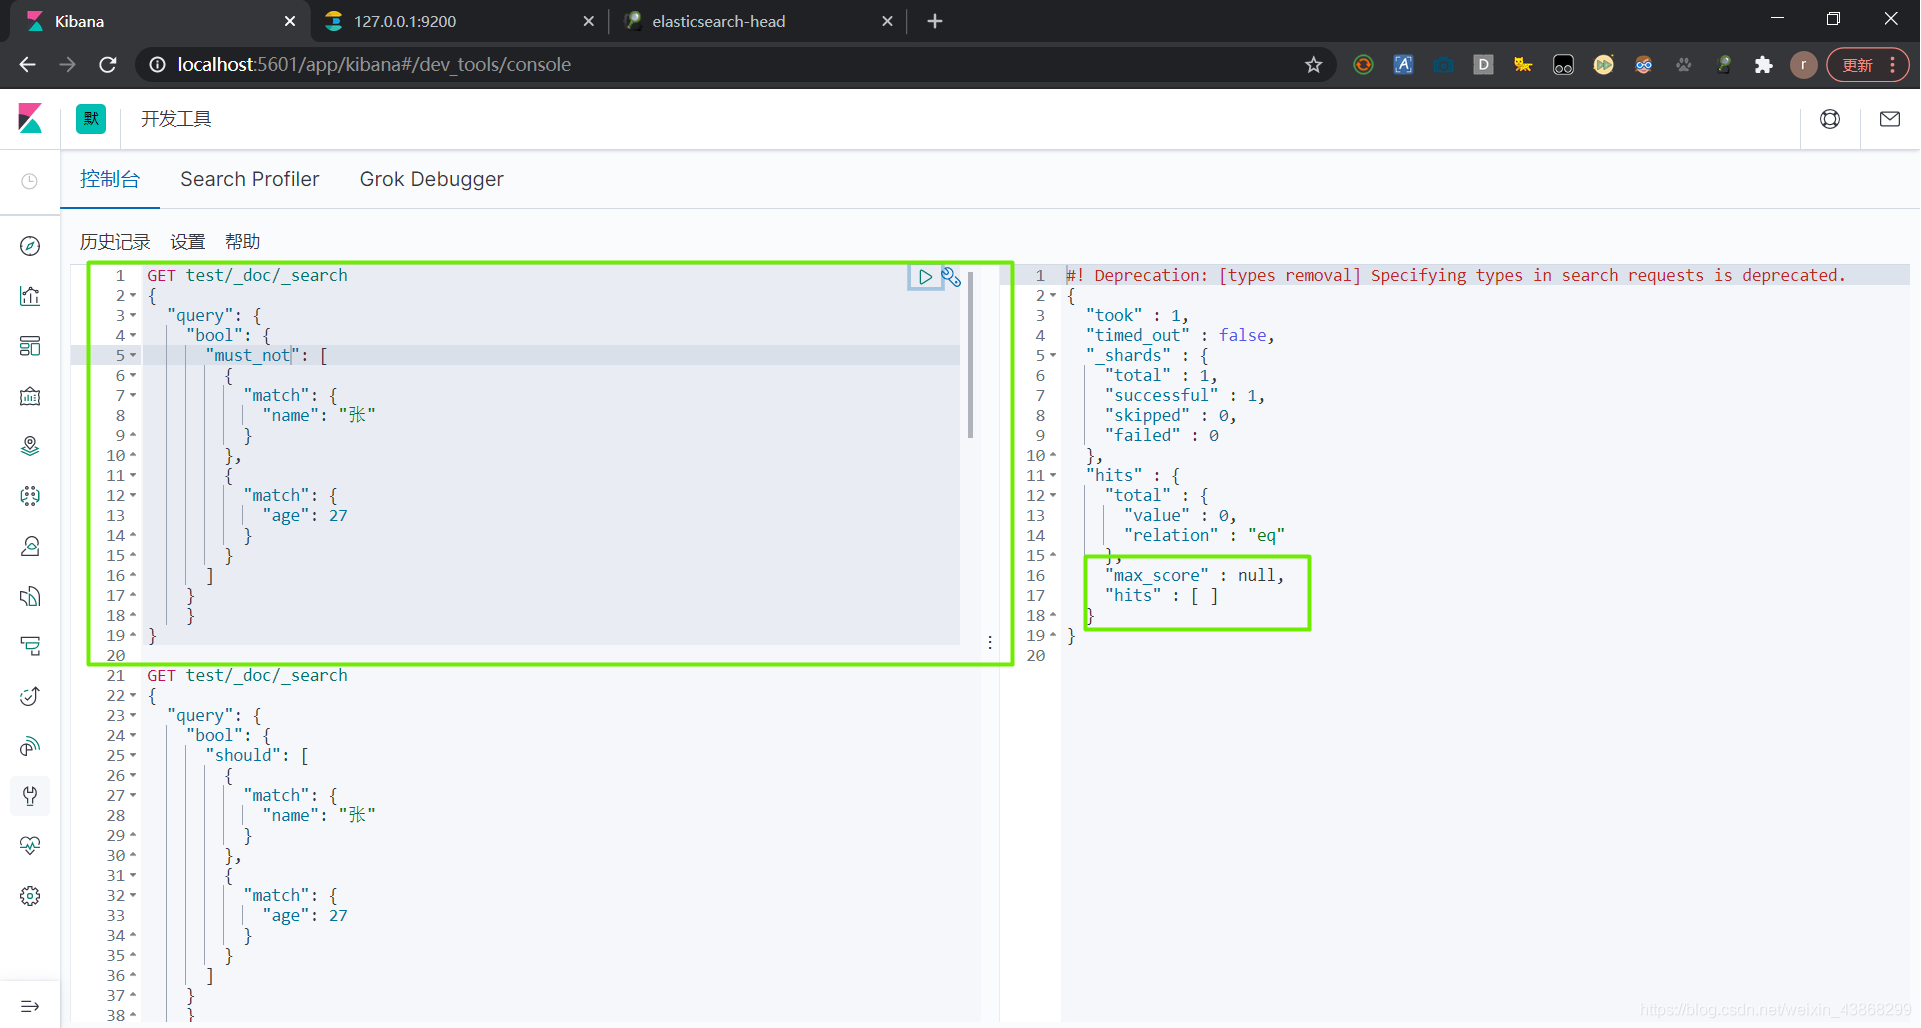Close the Kibana browser tab
The width and height of the screenshot is (1921, 1028).
pos(290,21)
